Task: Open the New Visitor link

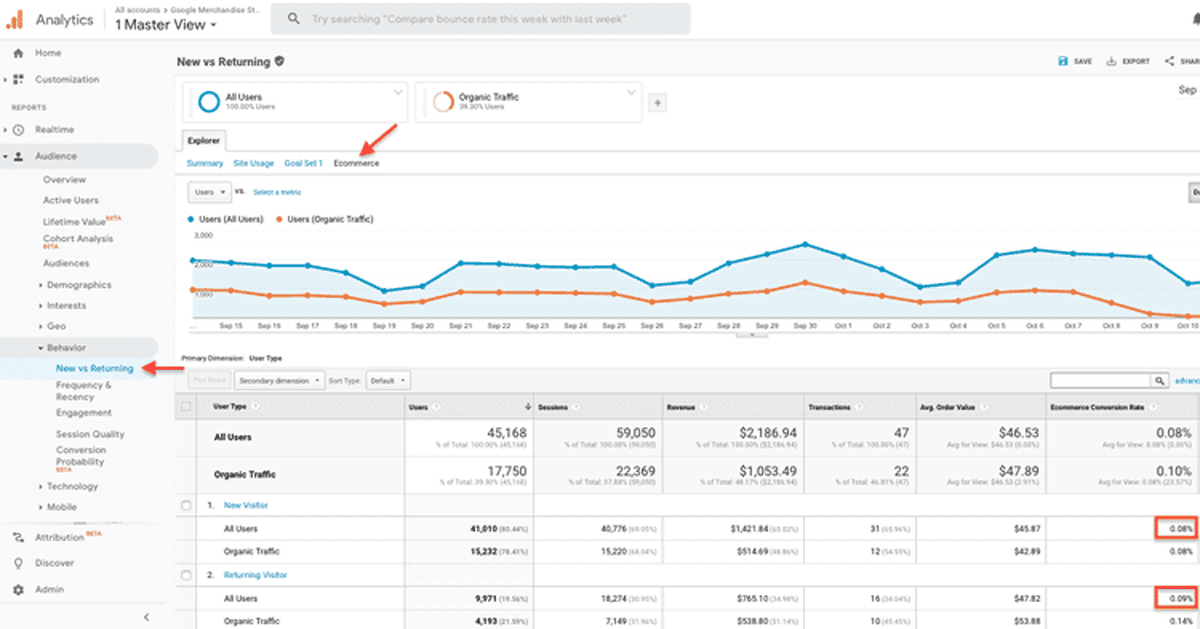Action: point(245,506)
